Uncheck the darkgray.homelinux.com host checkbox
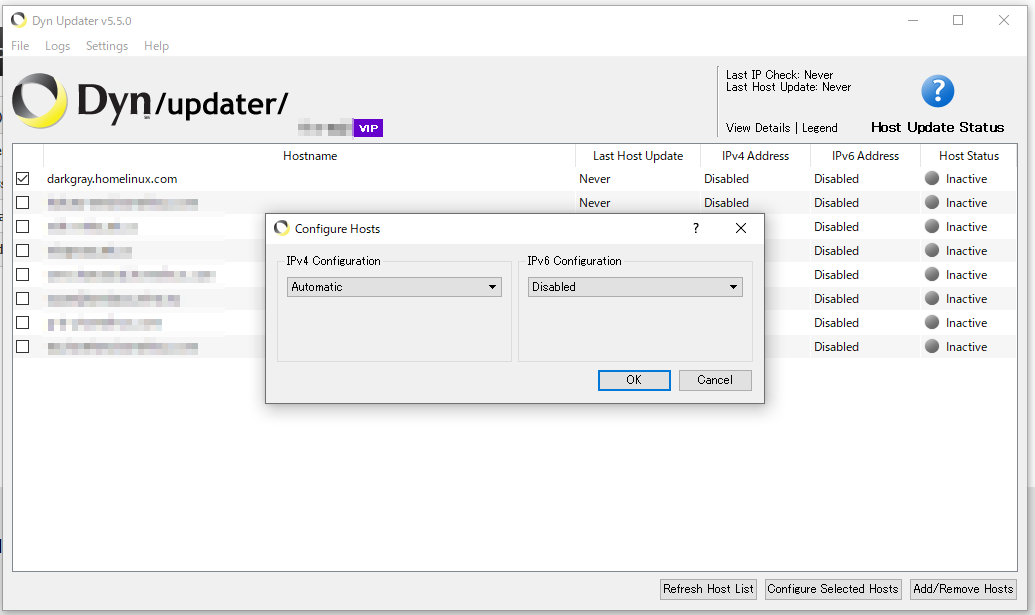 click(22, 179)
